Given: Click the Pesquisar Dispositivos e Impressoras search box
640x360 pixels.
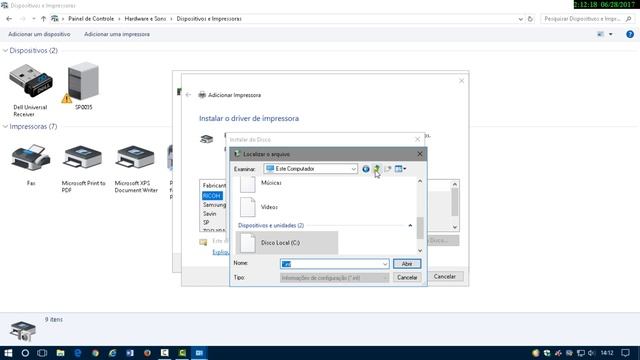Looking at the screenshot, I should 588,19.
